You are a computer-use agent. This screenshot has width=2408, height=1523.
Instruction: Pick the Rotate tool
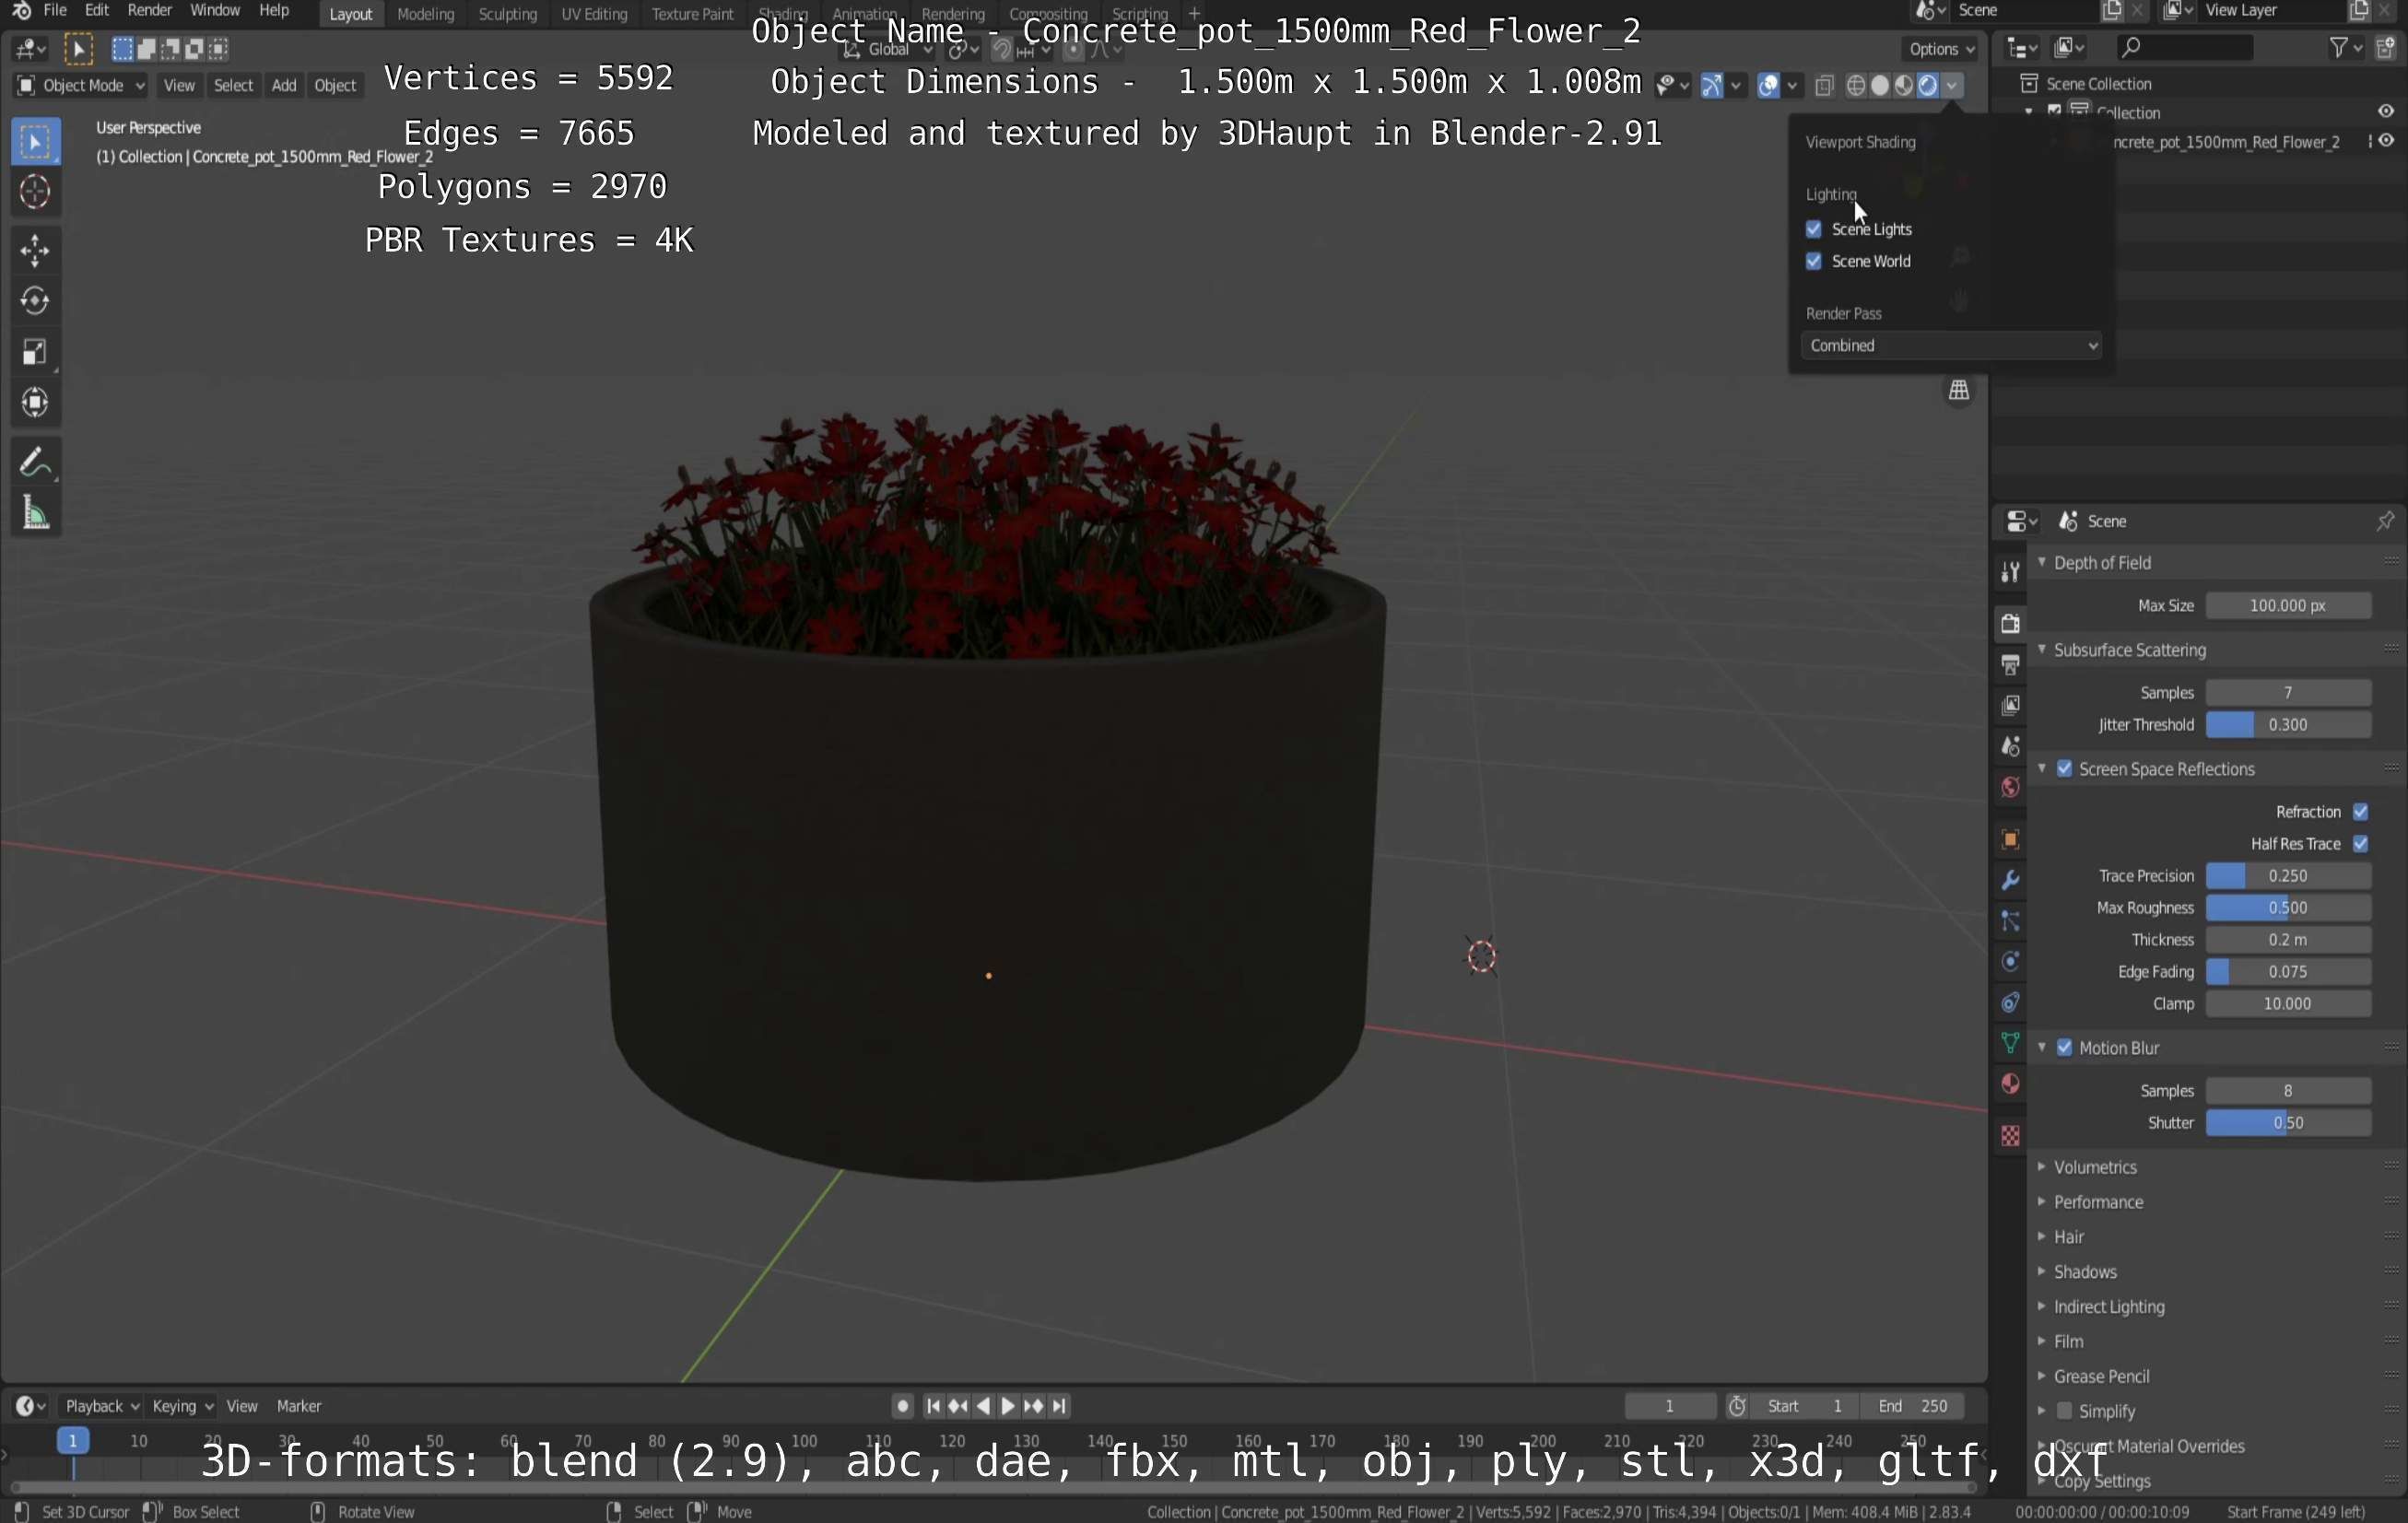[35, 301]
